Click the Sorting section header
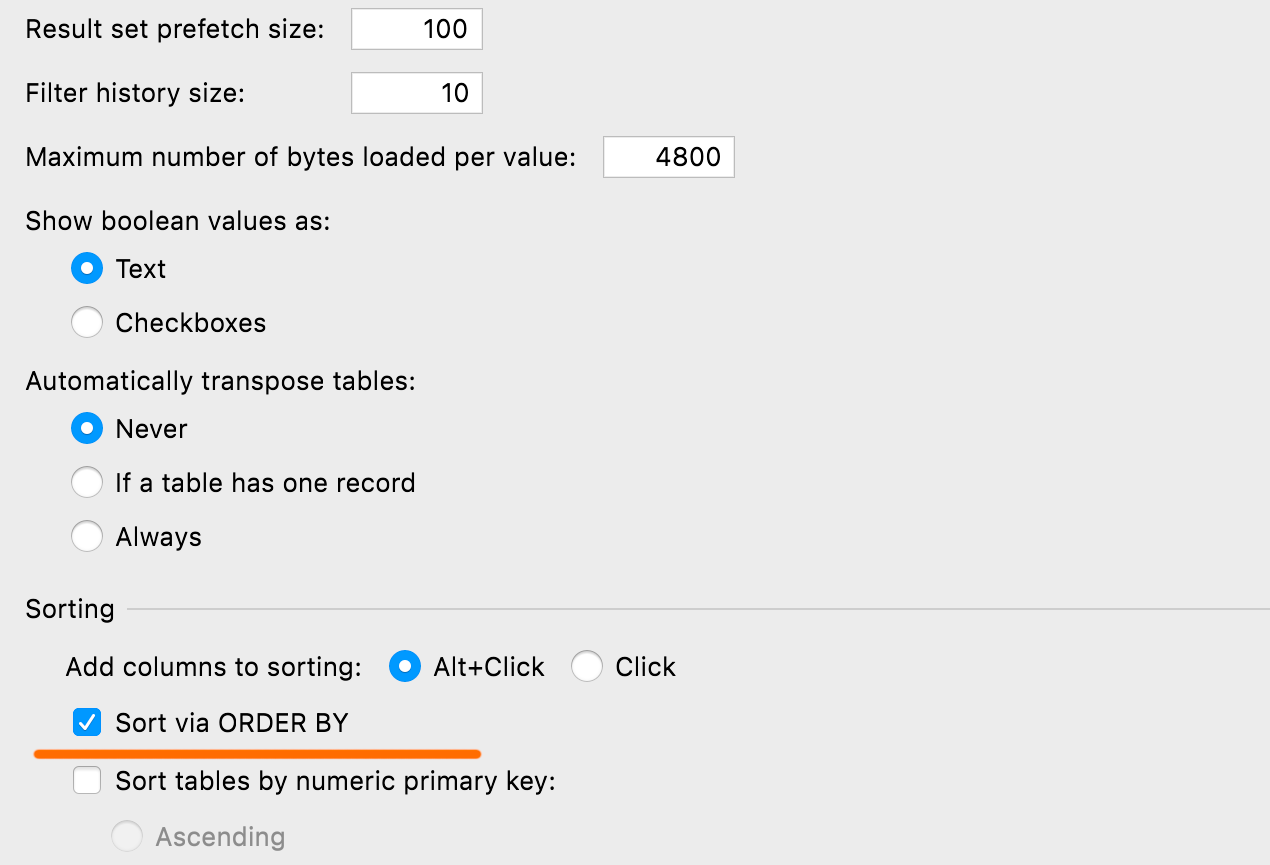Screen dimensions: 1270x865 tap(70, 609)
